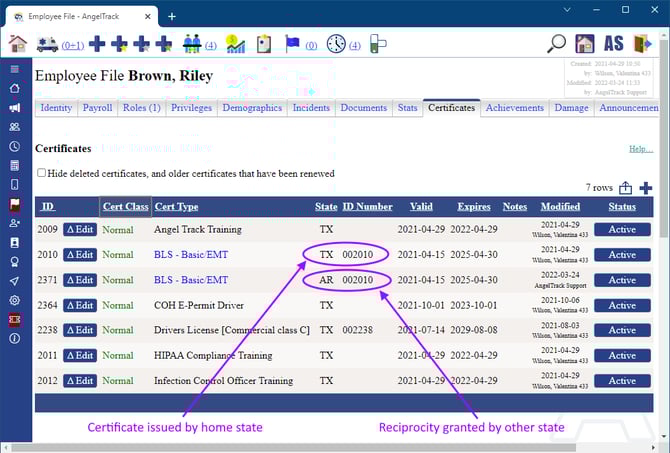Sort the table by Expires column

pyautogui.click(x=474, y=207)
